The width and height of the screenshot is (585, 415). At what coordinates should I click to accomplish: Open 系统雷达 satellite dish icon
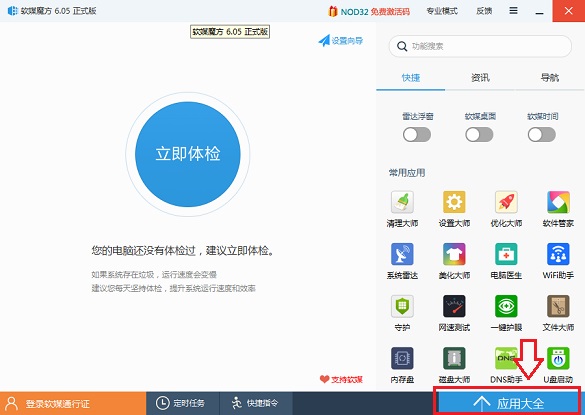coord(402,254)
